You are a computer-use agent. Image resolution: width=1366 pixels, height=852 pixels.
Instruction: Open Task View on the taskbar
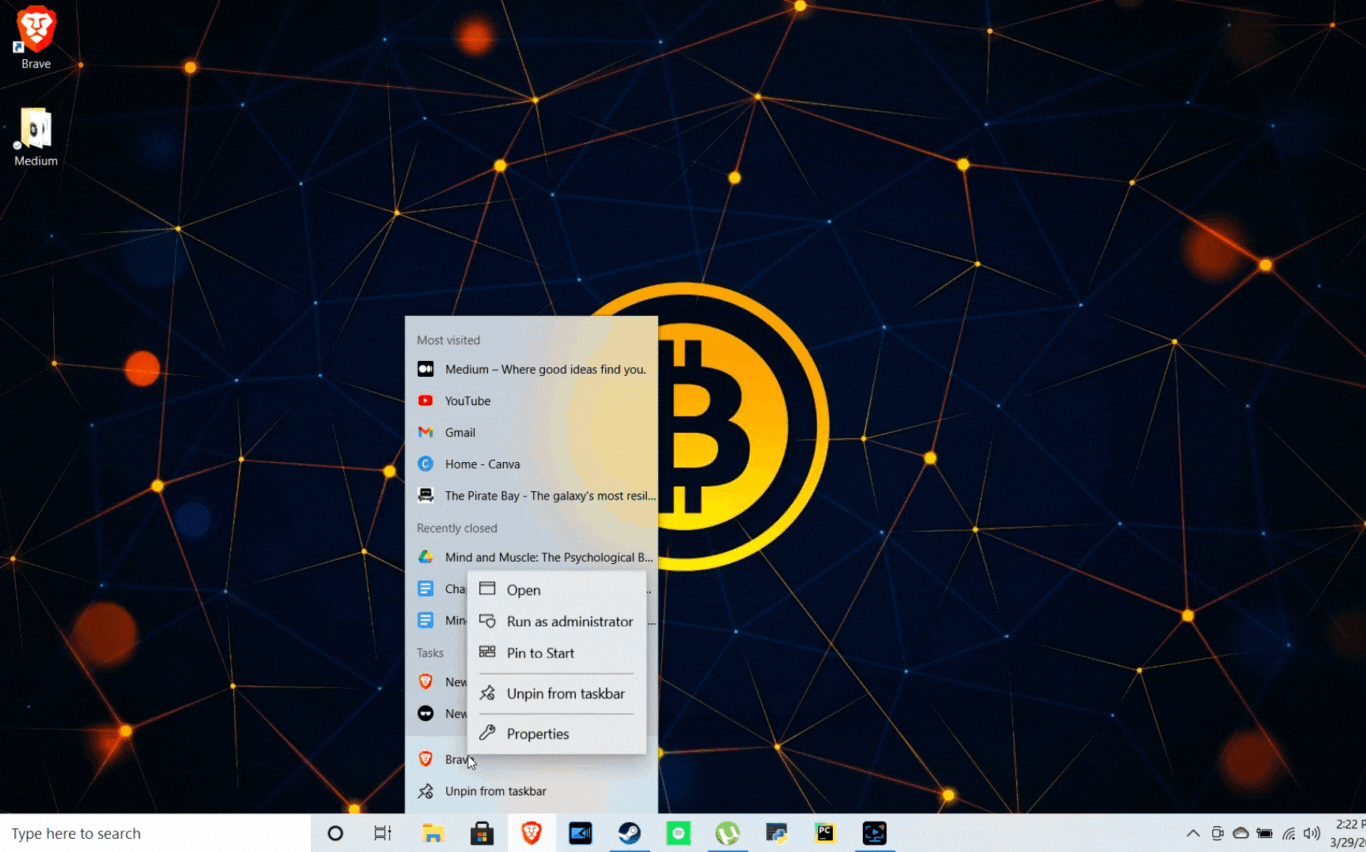(383, 833)
